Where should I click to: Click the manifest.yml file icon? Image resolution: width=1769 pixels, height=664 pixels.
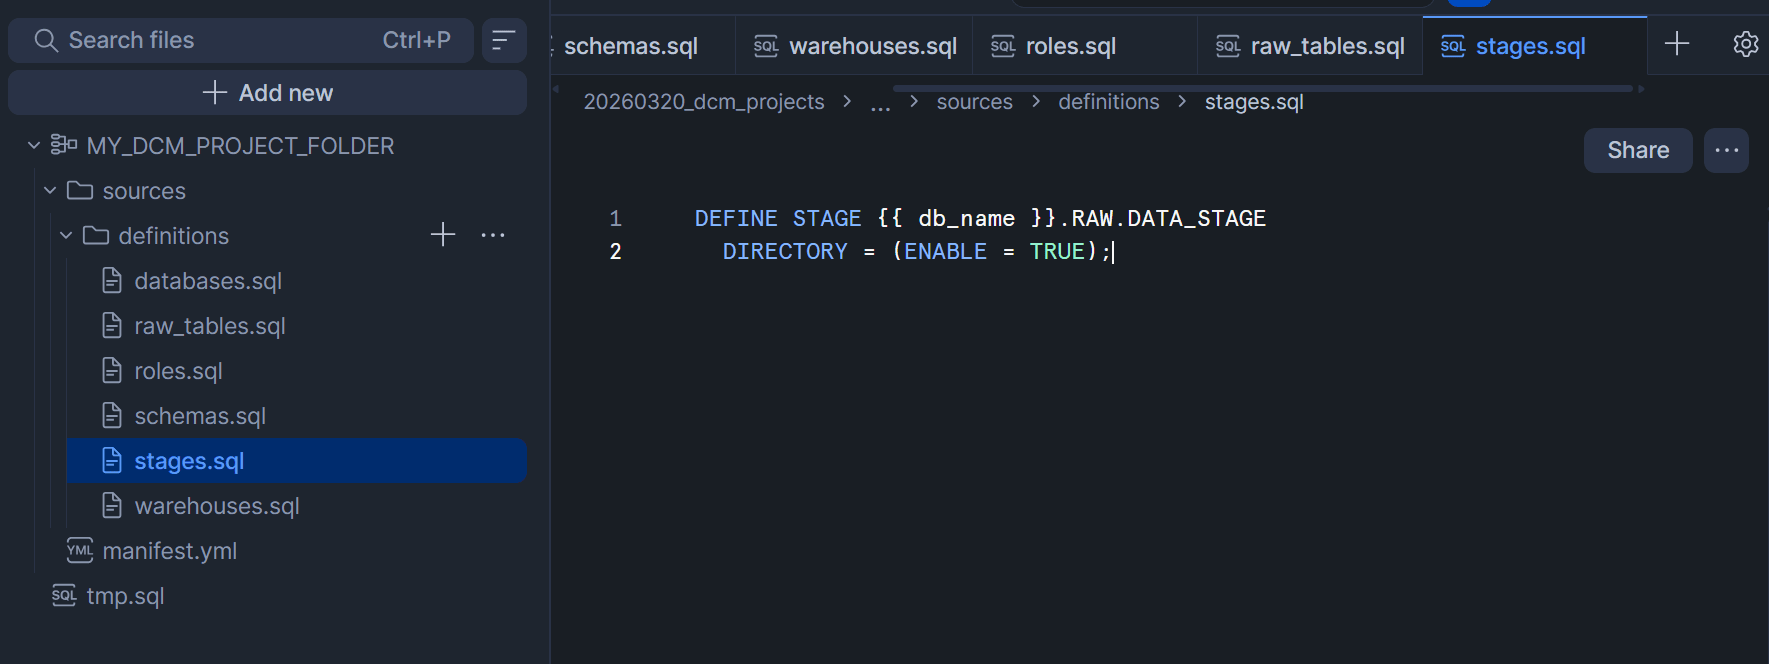click(79, 551)
